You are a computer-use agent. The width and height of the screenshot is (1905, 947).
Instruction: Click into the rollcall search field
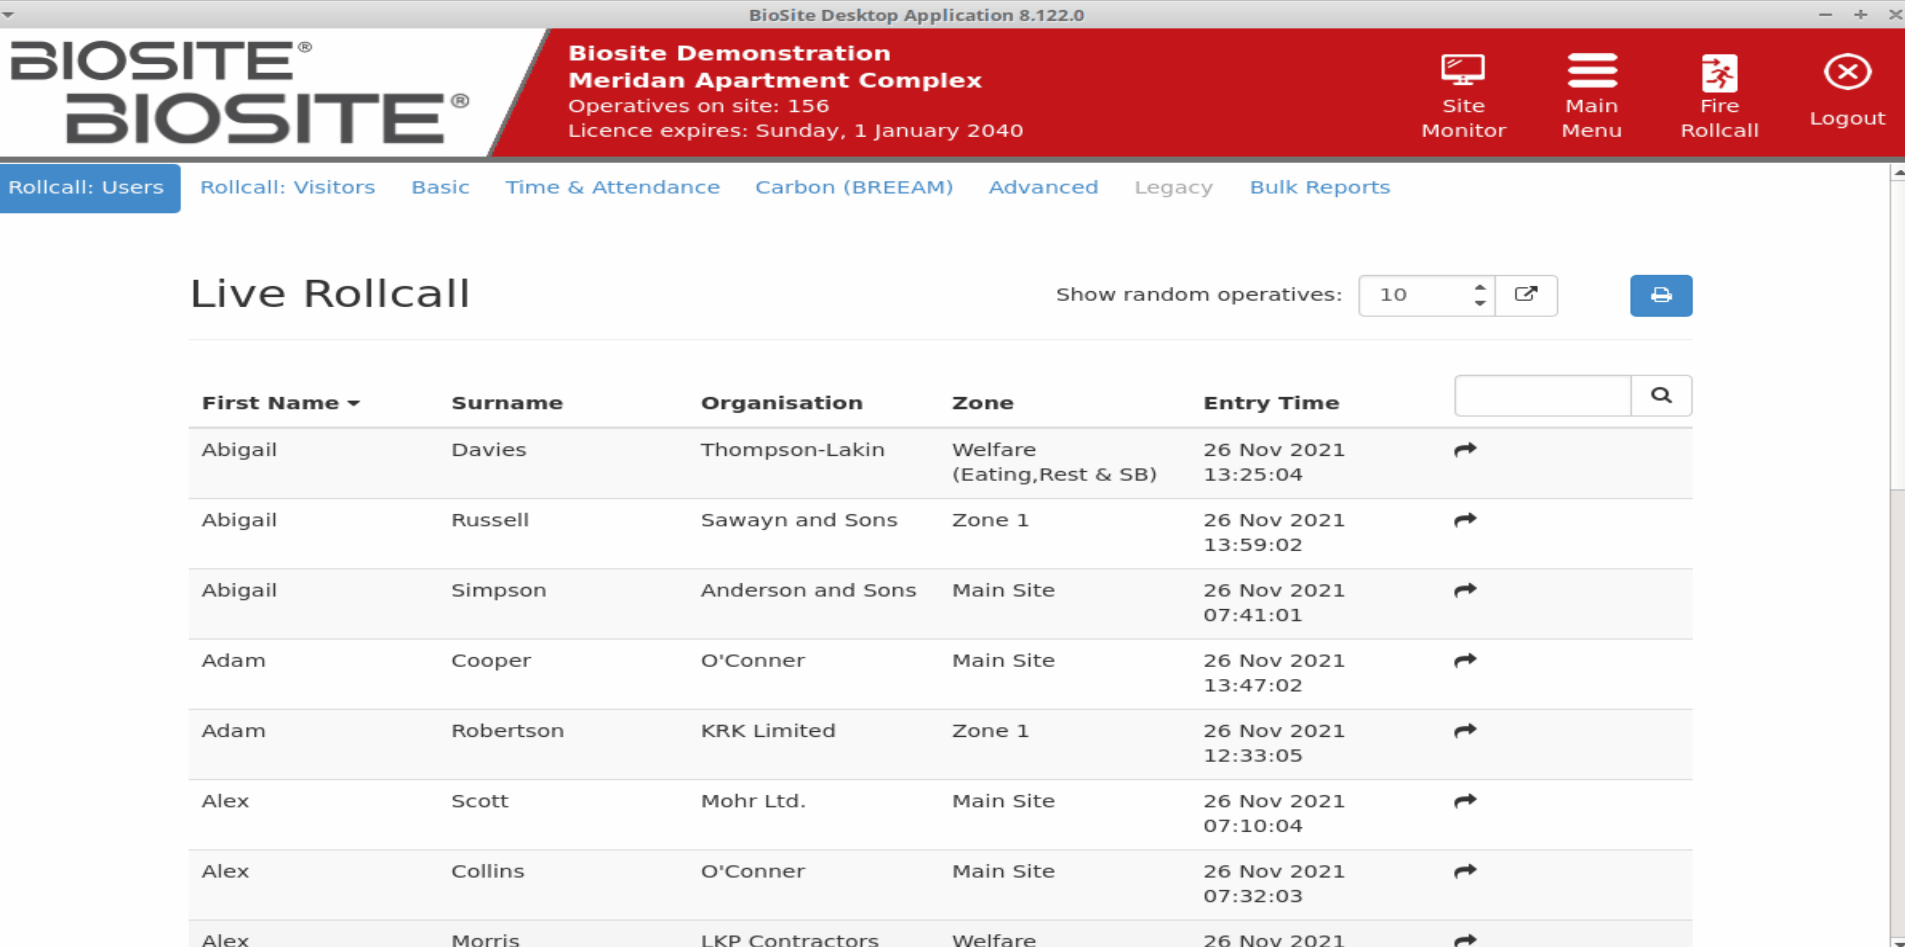[x=1543, y=395]
